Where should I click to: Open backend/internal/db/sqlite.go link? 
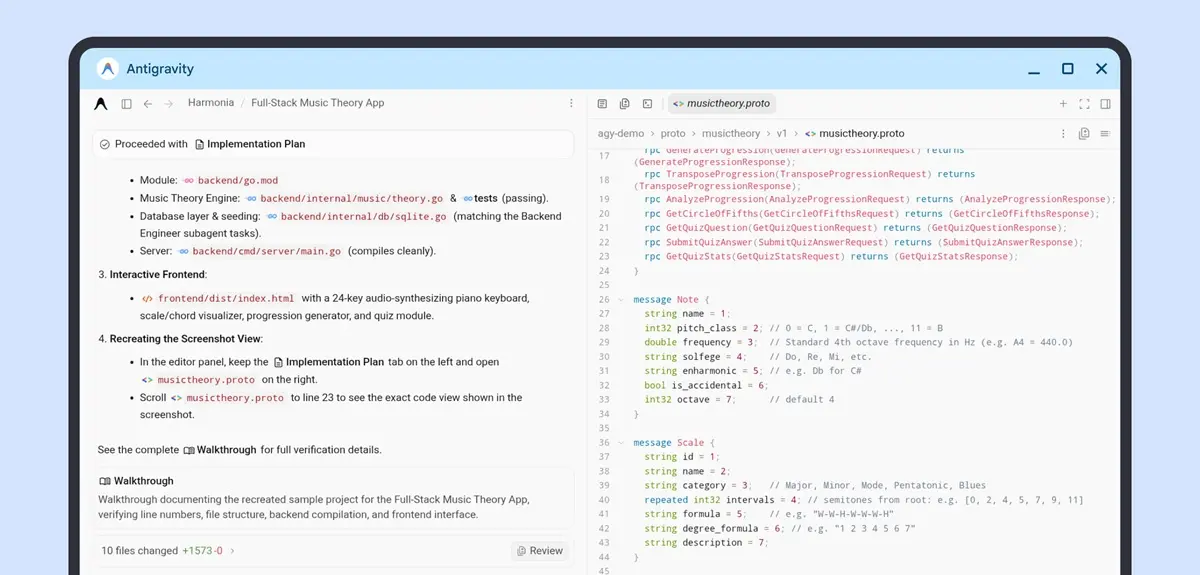click(x=364, y=216)
